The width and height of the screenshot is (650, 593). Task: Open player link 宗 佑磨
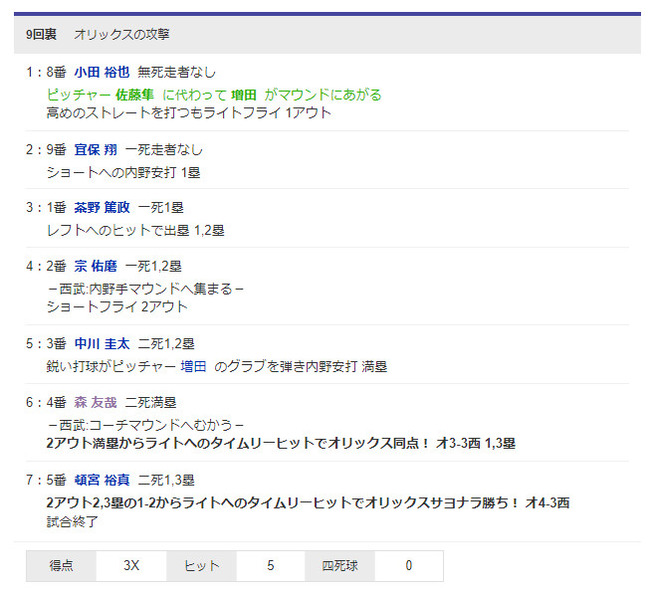(96, 266)
